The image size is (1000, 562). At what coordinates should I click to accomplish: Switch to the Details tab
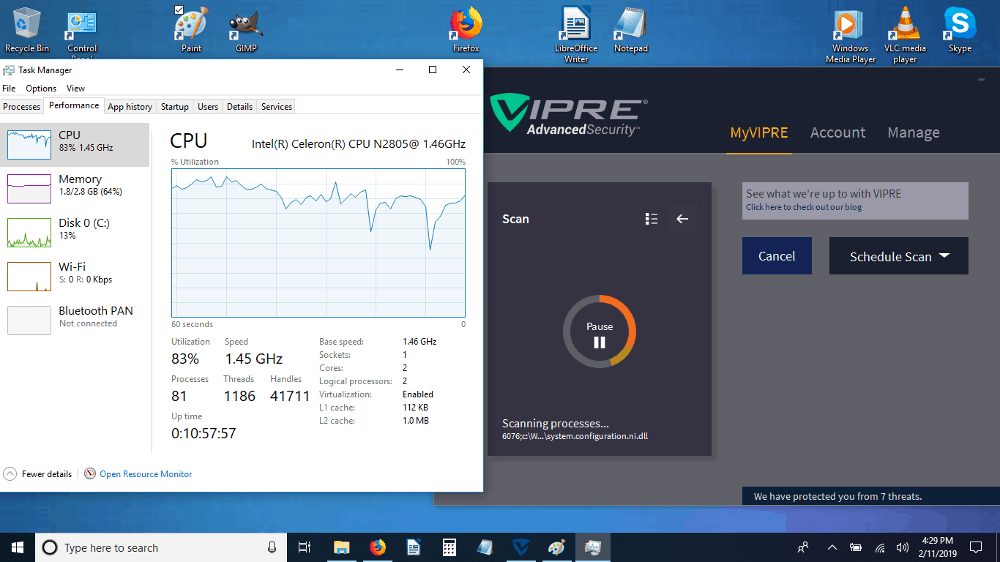(240, 107)
